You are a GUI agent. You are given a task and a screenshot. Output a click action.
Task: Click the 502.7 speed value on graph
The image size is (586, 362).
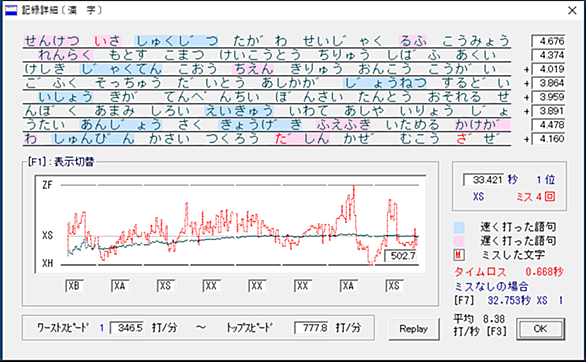coord(400,256)
